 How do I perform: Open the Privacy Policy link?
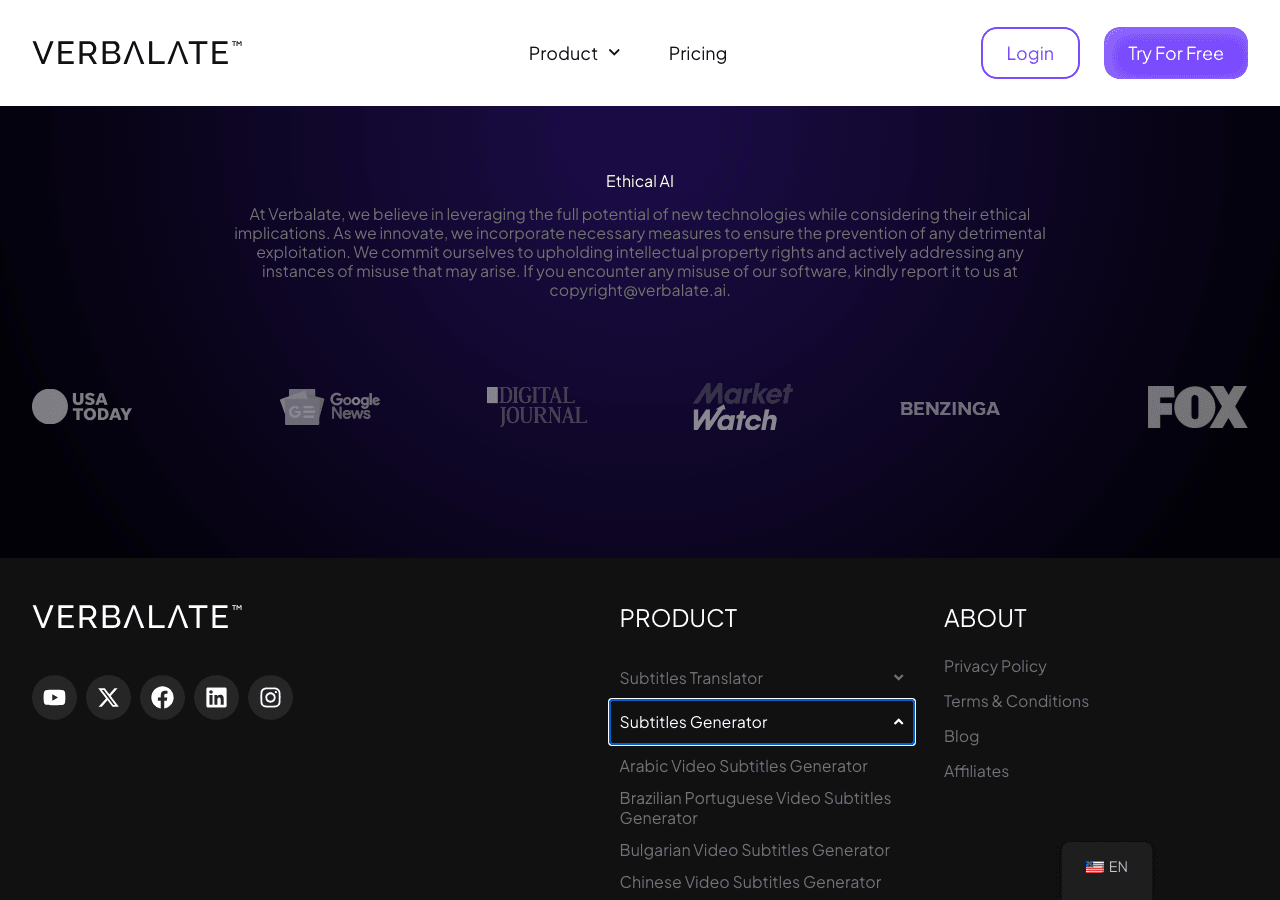995,666
